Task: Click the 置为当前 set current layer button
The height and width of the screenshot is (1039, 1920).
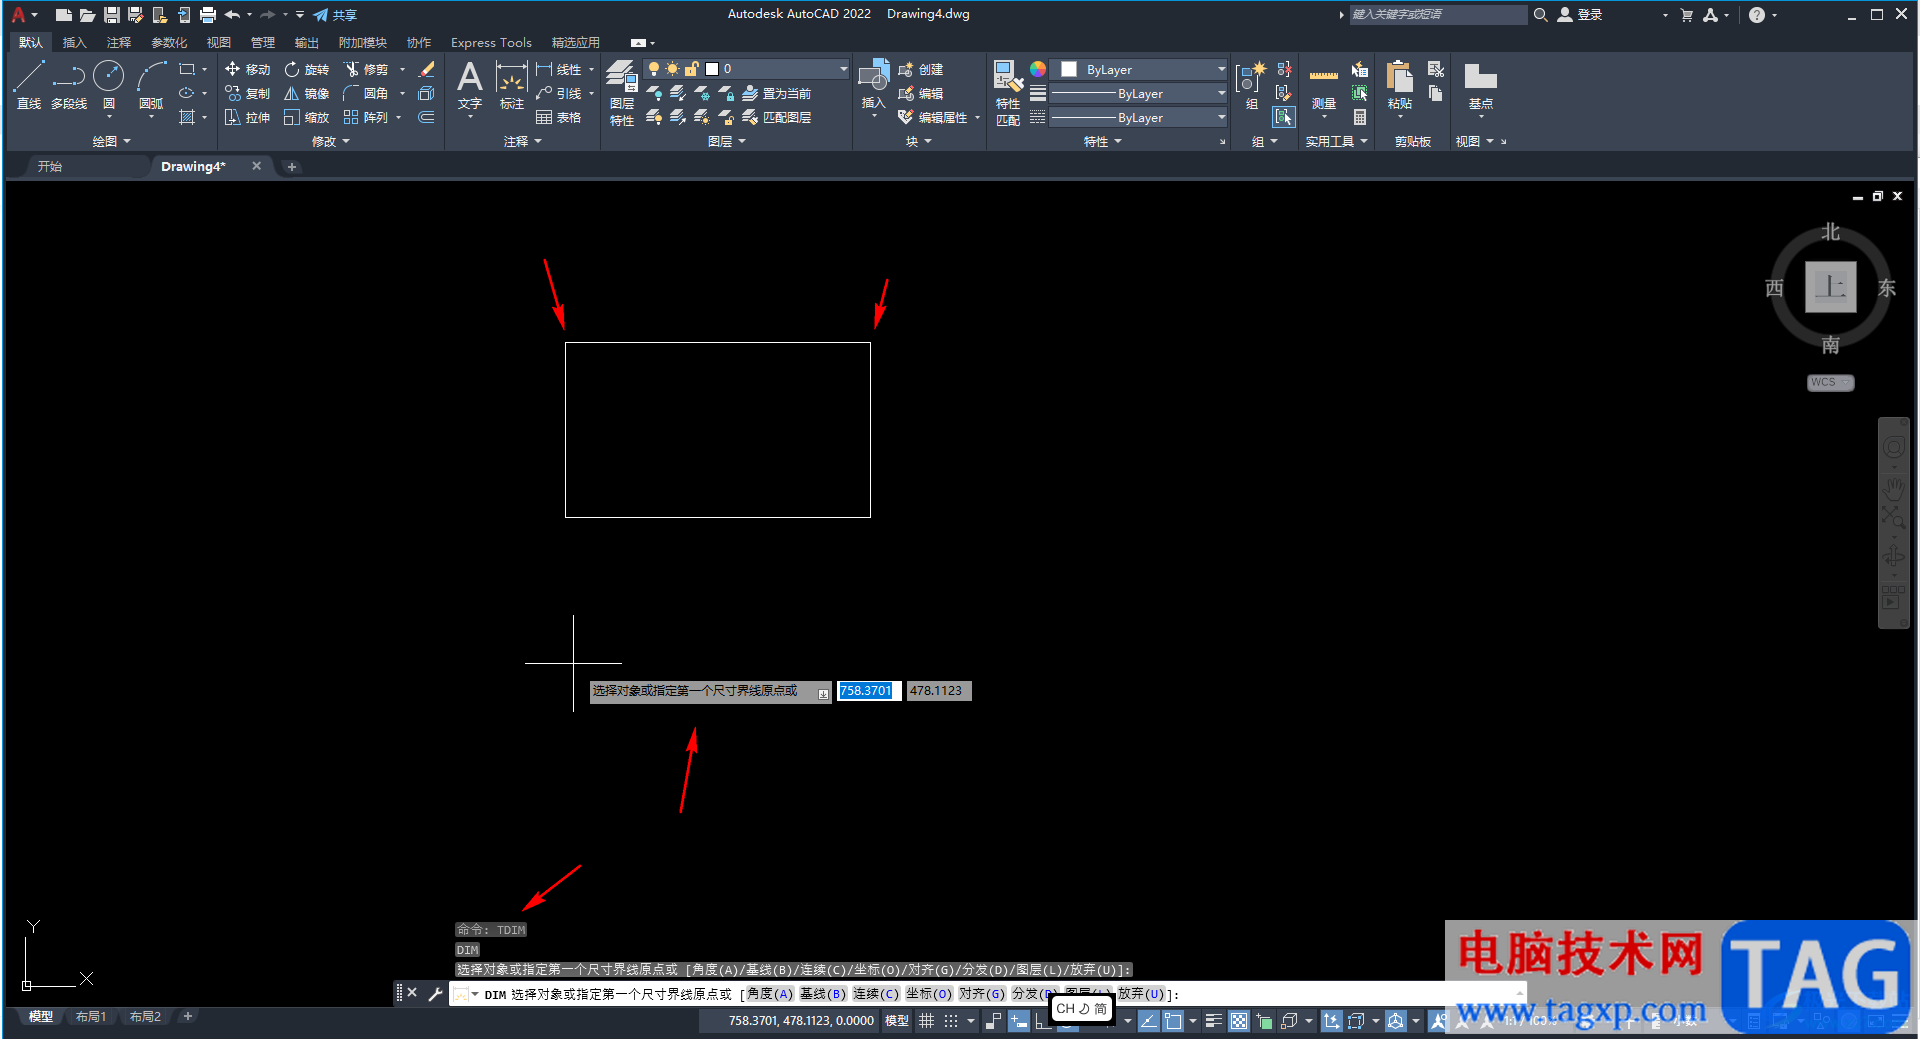Action: [x=777, y=93]
